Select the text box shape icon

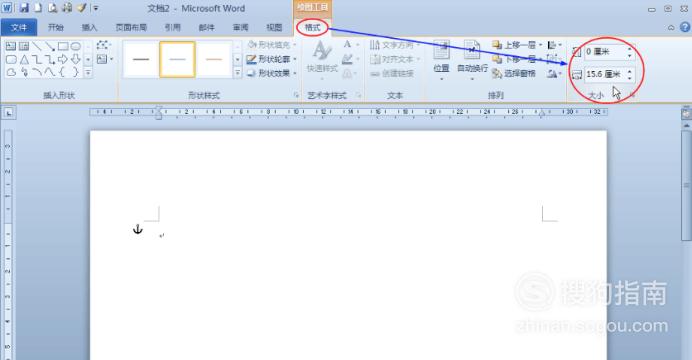pyautogui.click(x=11, y=46)
